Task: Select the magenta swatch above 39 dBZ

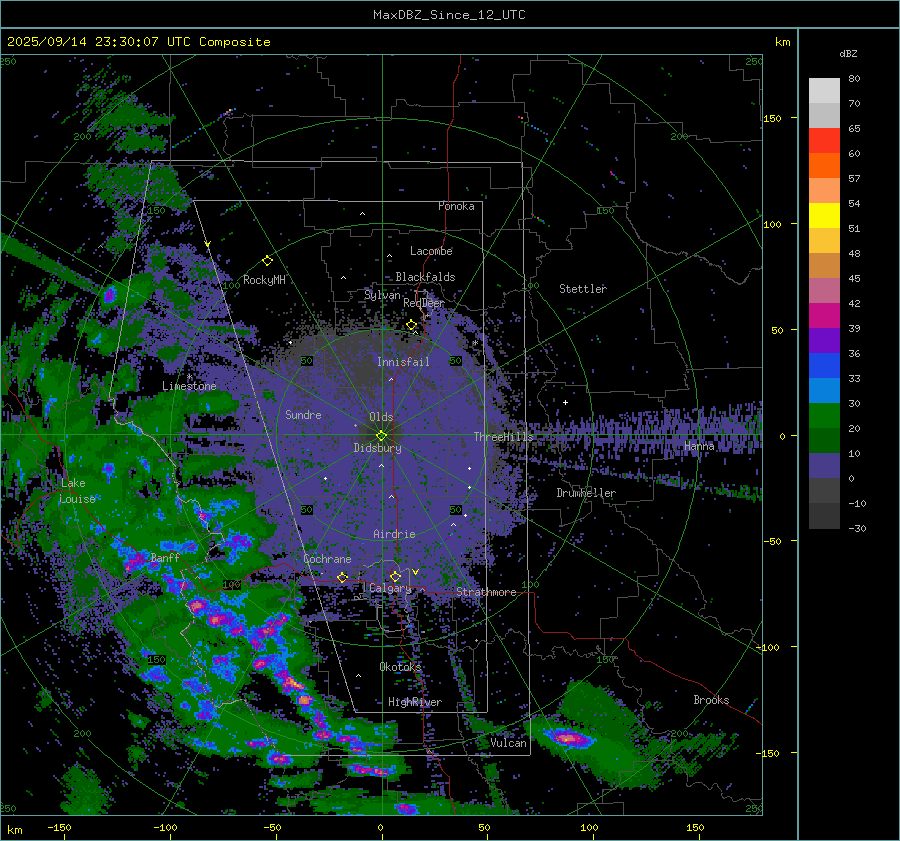Action: coord(824,316)
